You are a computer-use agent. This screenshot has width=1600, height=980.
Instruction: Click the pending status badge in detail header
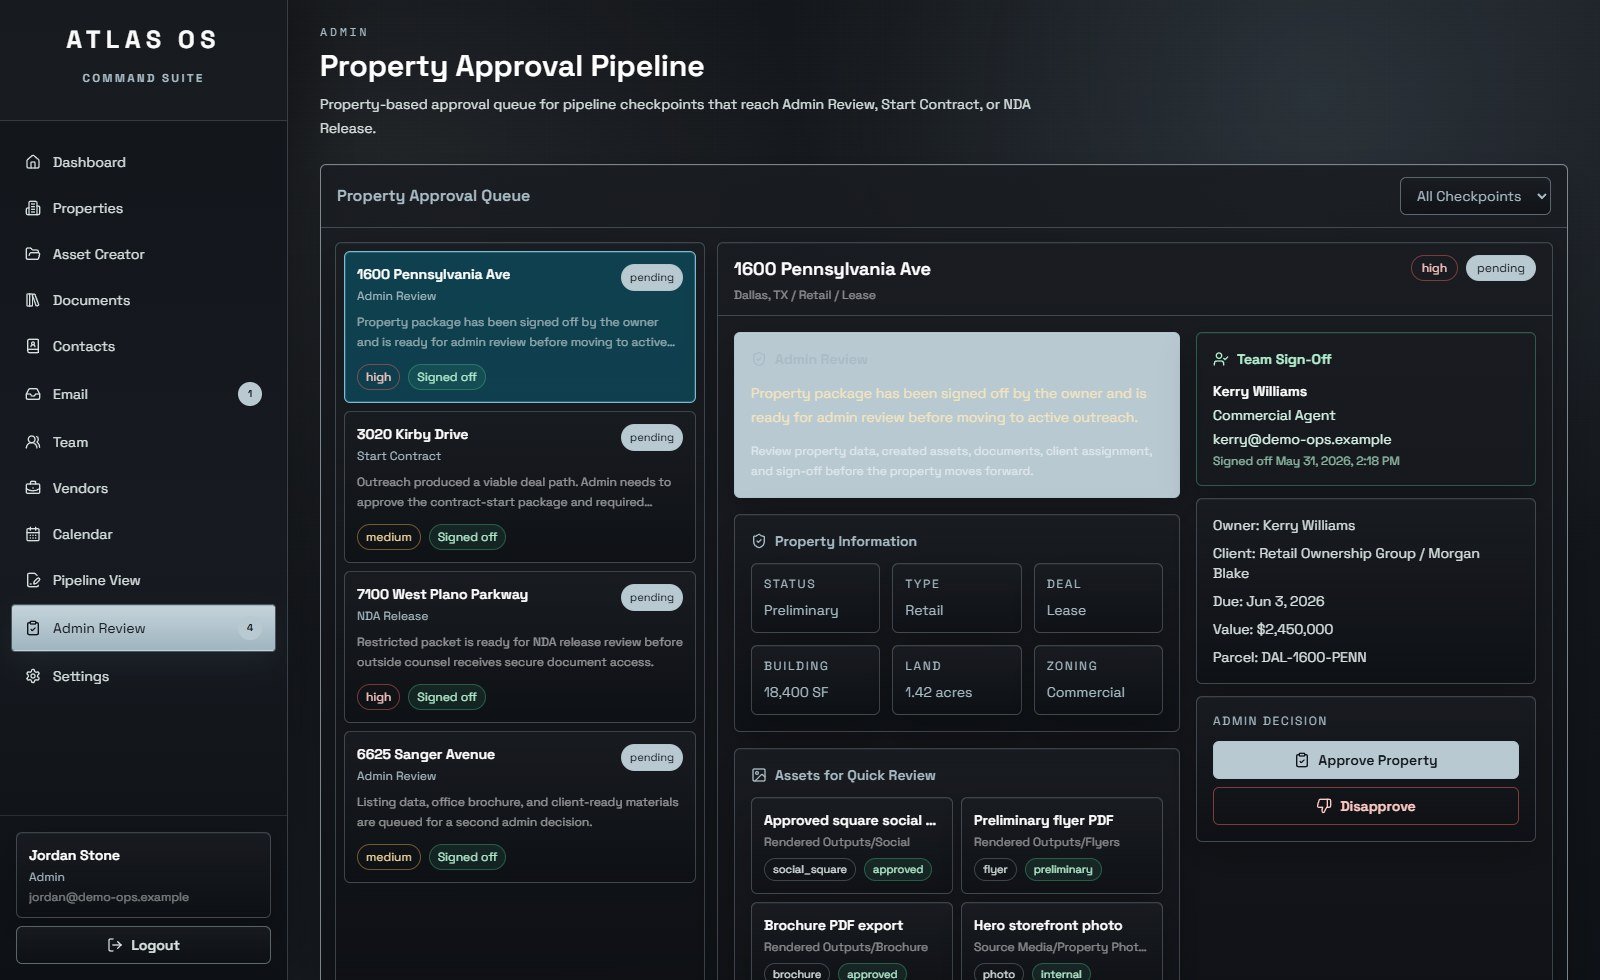coord(1500,268)
